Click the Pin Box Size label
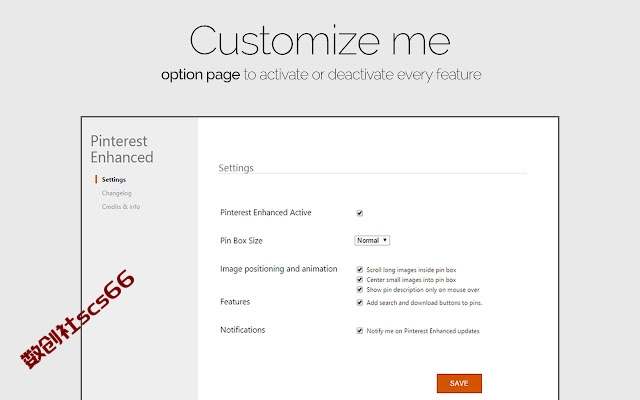640x400 pixels. (x=241, y=240)
